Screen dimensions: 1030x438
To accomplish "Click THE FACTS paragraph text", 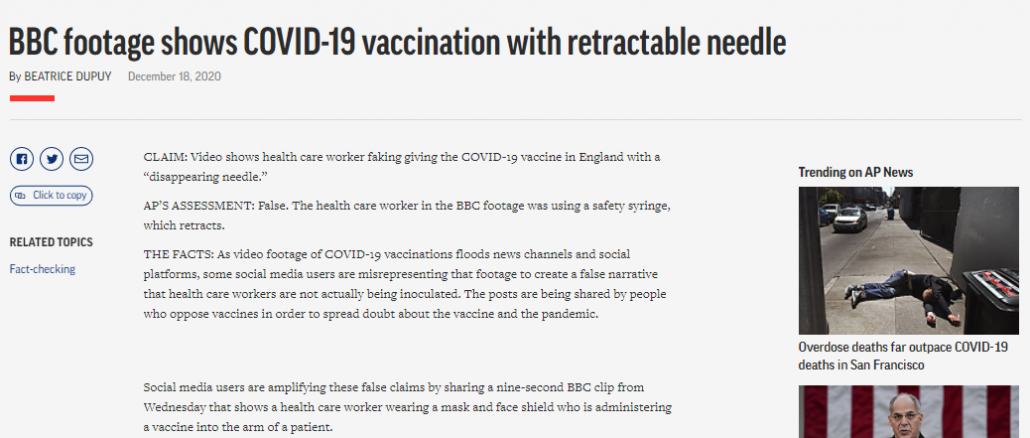I will (405, 284).
